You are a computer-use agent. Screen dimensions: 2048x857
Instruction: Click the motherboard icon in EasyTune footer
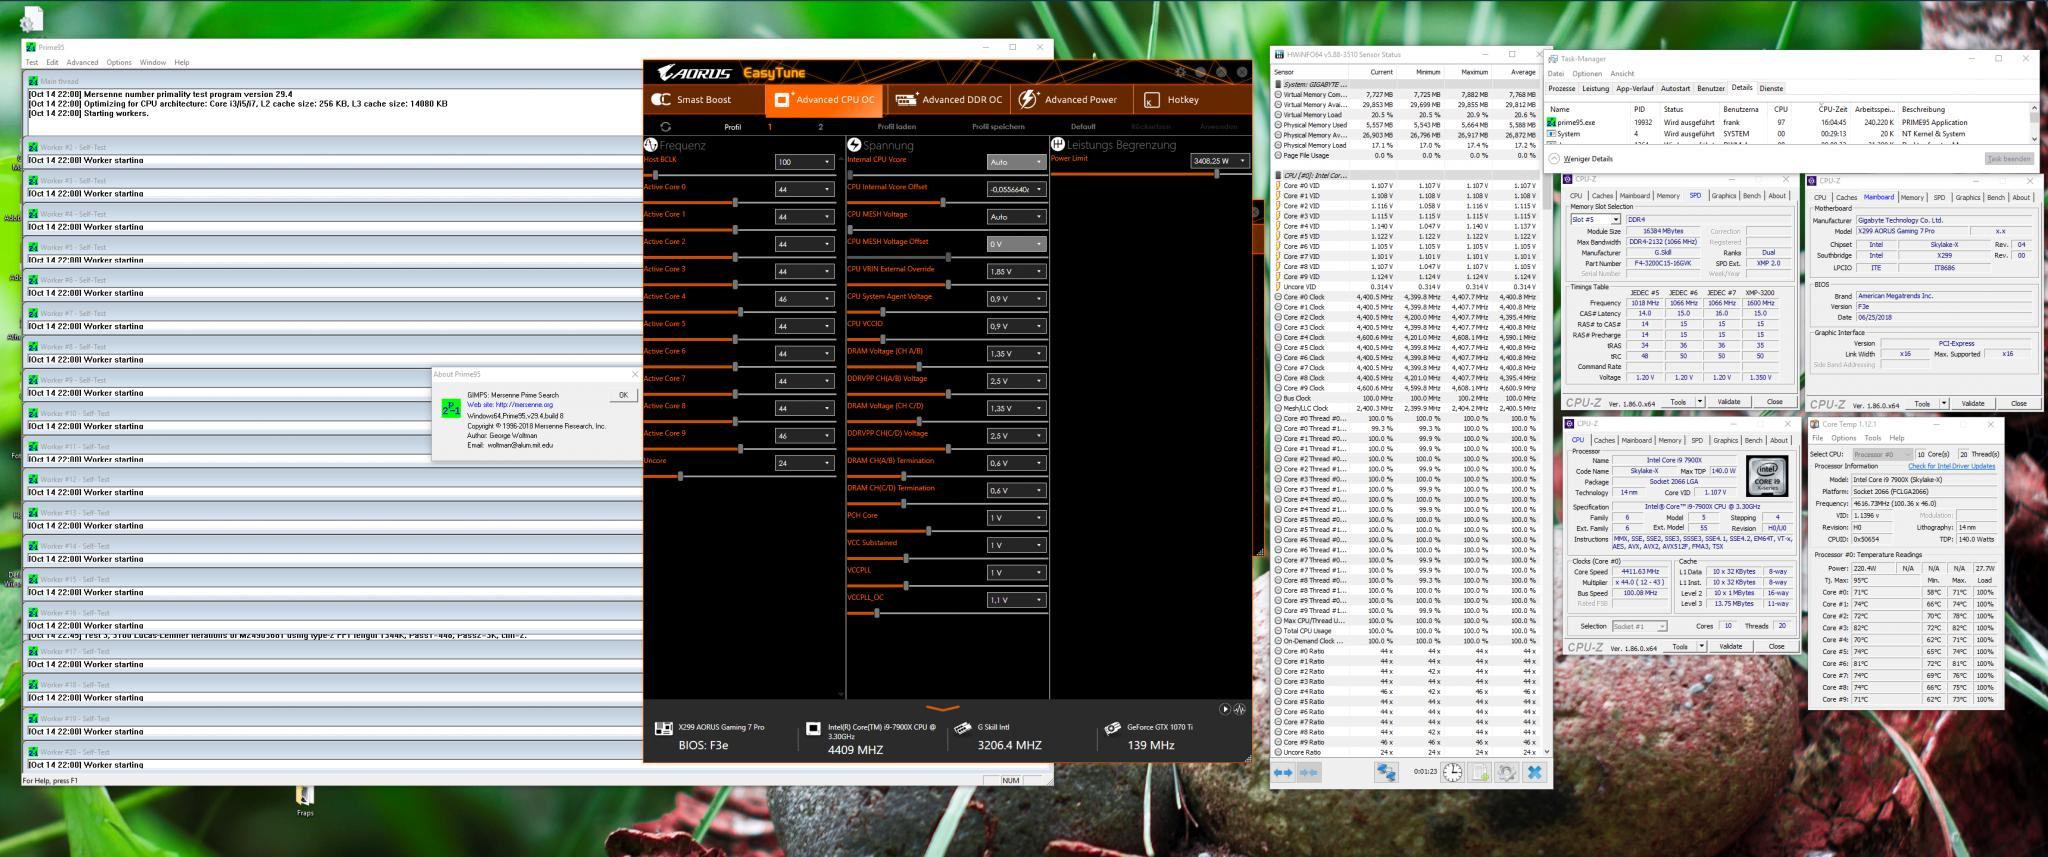tap(663, 729)
